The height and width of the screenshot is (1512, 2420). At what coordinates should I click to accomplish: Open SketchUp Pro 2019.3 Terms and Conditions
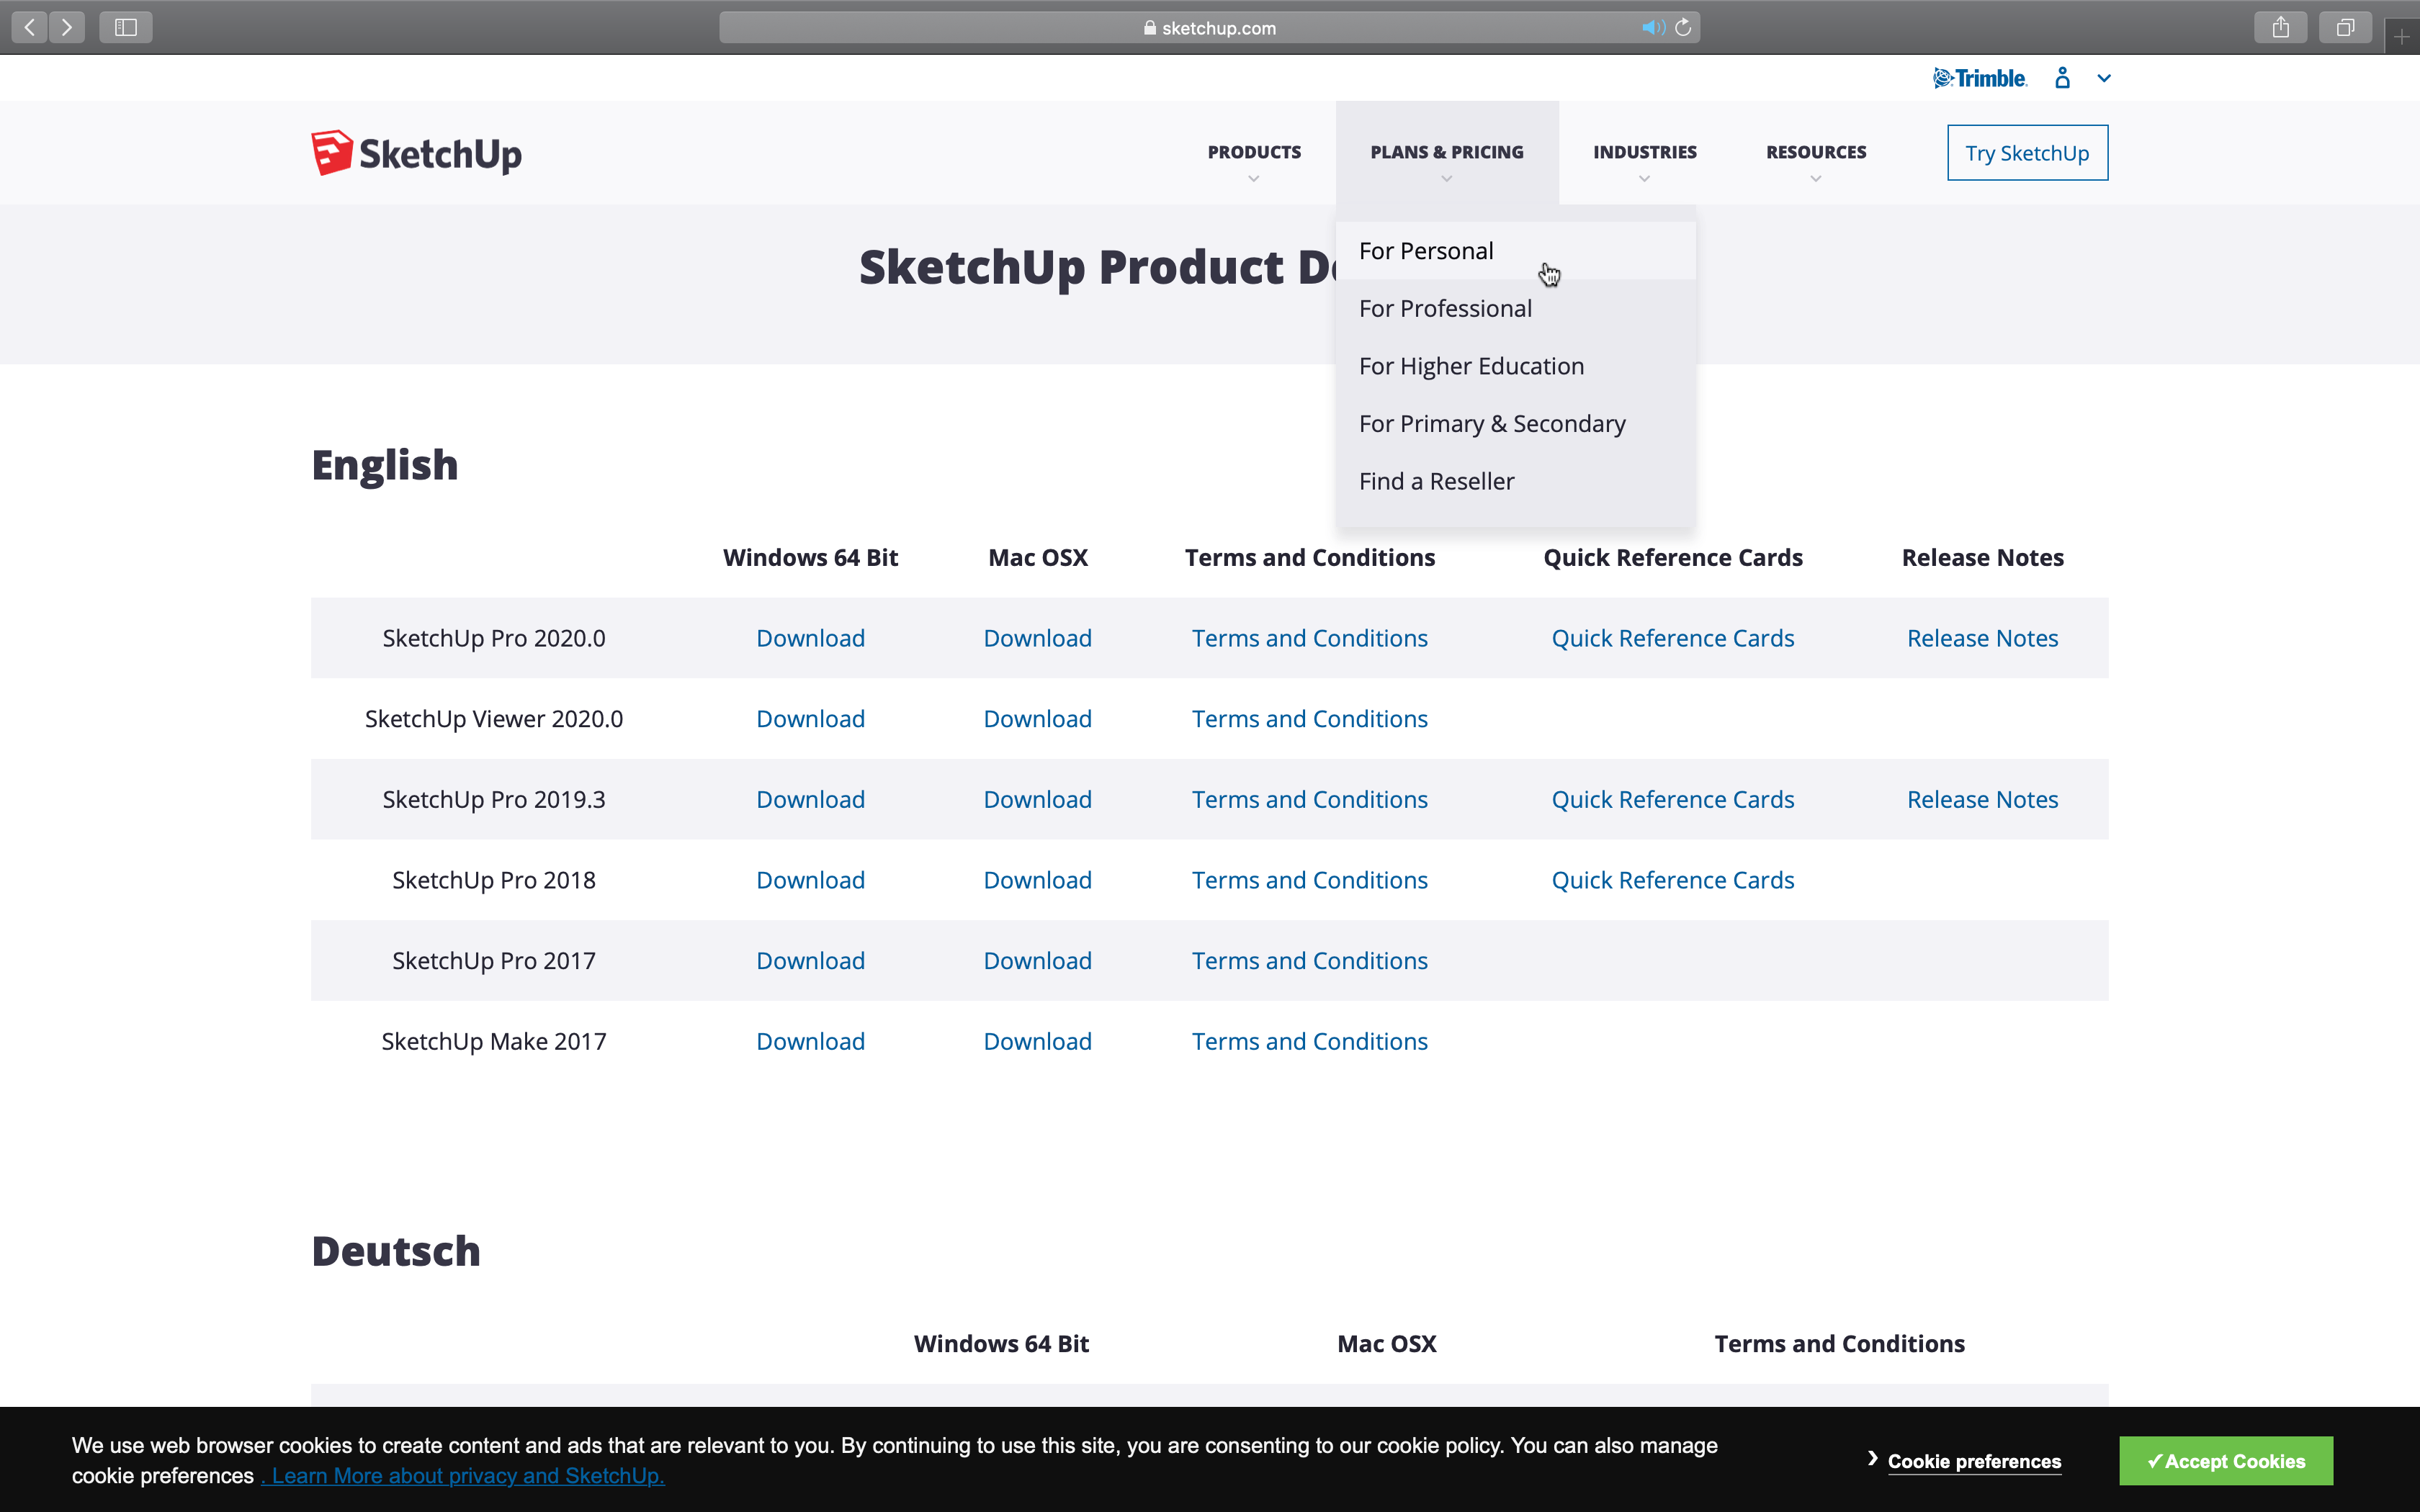[1309, 799]
